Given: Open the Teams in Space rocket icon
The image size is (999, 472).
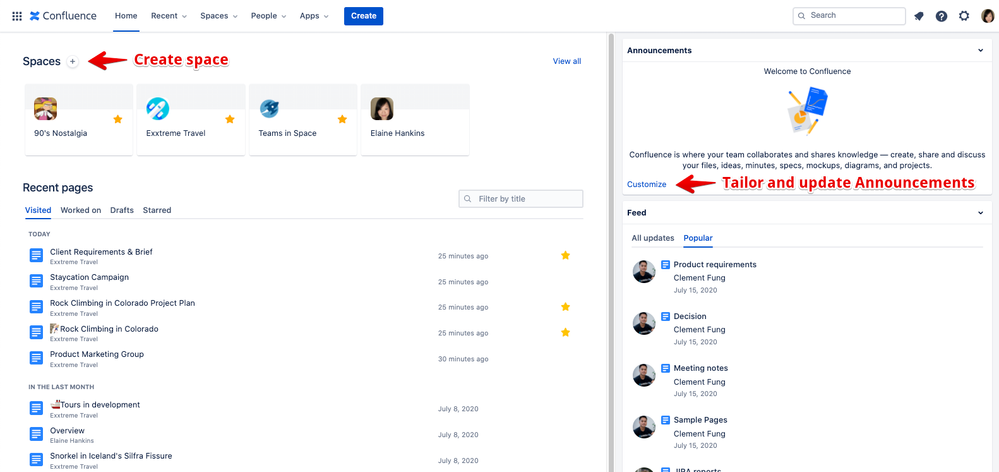Looking at the screenshot, I should click(x=270, y=109).
